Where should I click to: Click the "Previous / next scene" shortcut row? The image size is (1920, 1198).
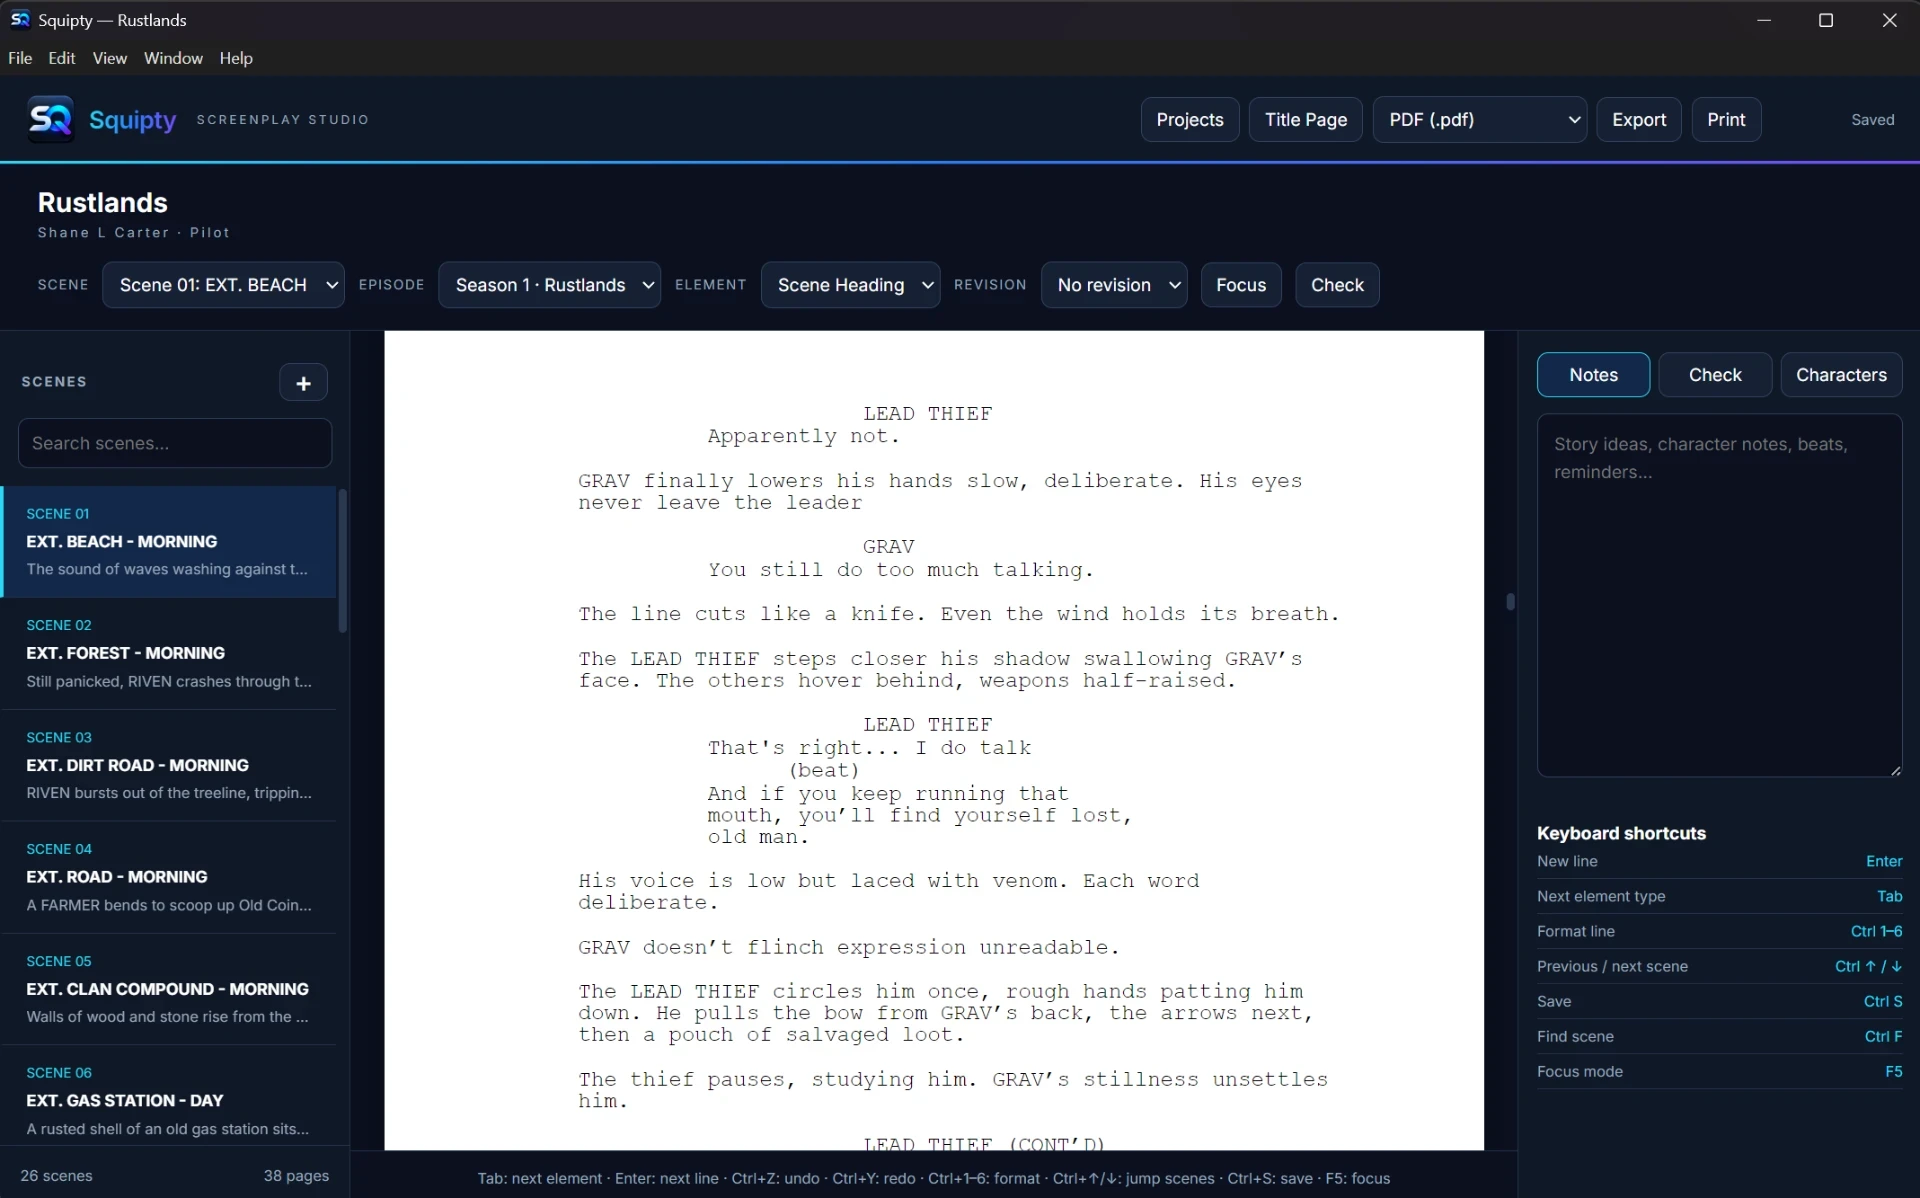1719,967
